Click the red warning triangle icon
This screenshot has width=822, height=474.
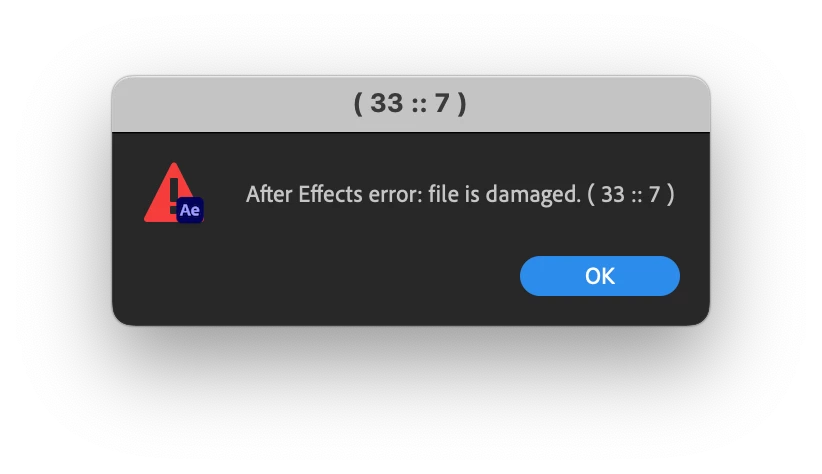click(x=169, y=192)
